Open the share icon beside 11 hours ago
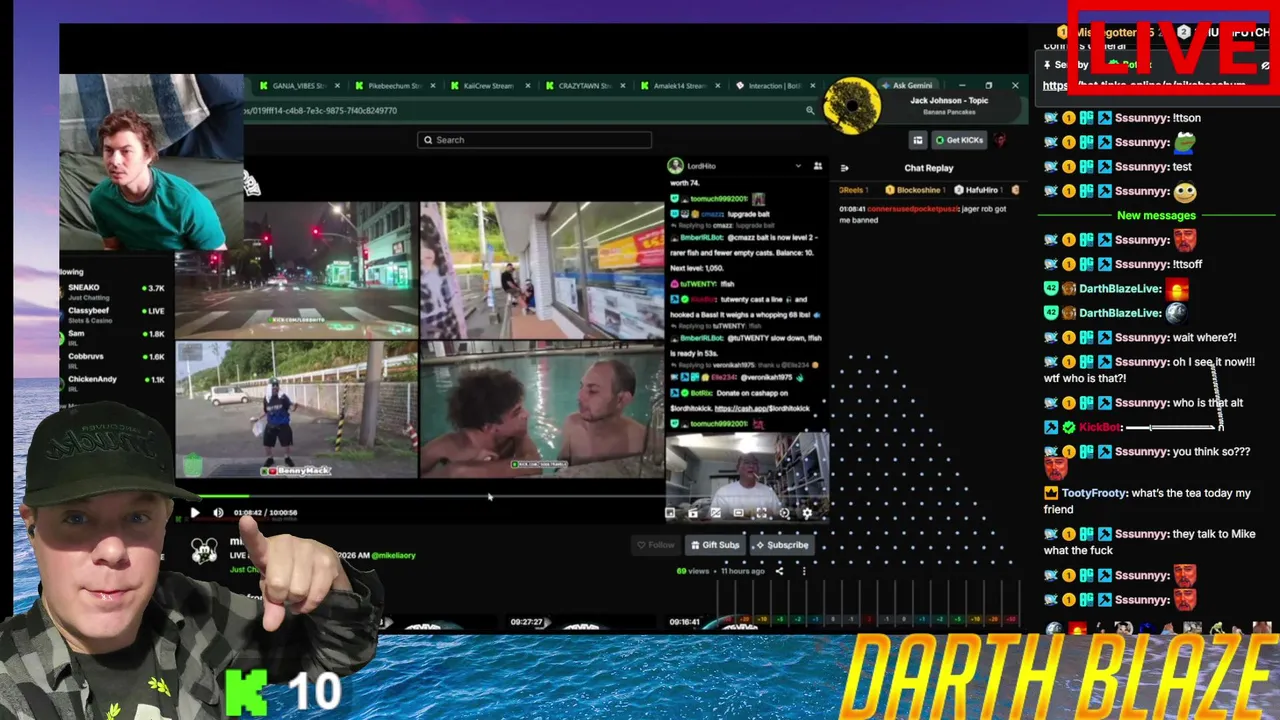This screenshot has width=1280, height=720. coord(779,571)
